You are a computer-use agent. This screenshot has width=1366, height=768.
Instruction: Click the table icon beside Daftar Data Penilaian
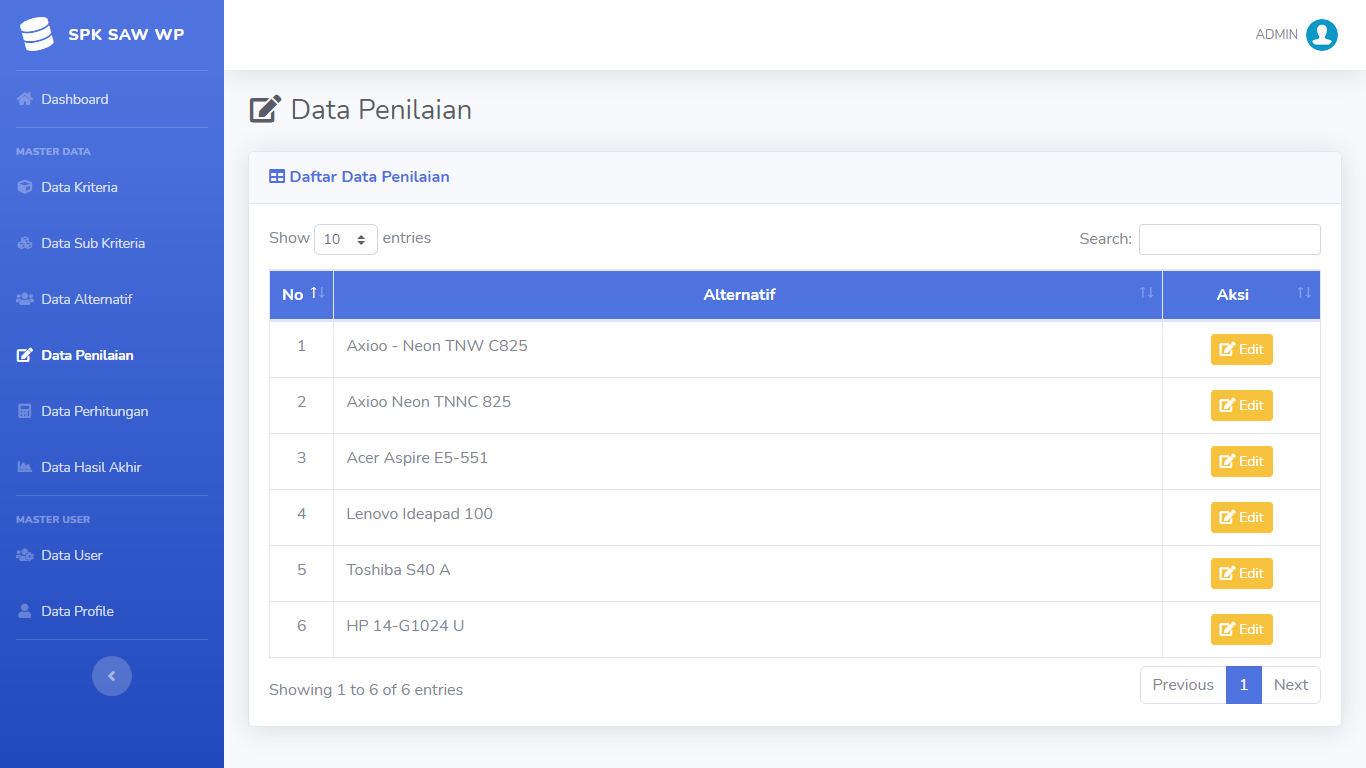pos(277,177)
